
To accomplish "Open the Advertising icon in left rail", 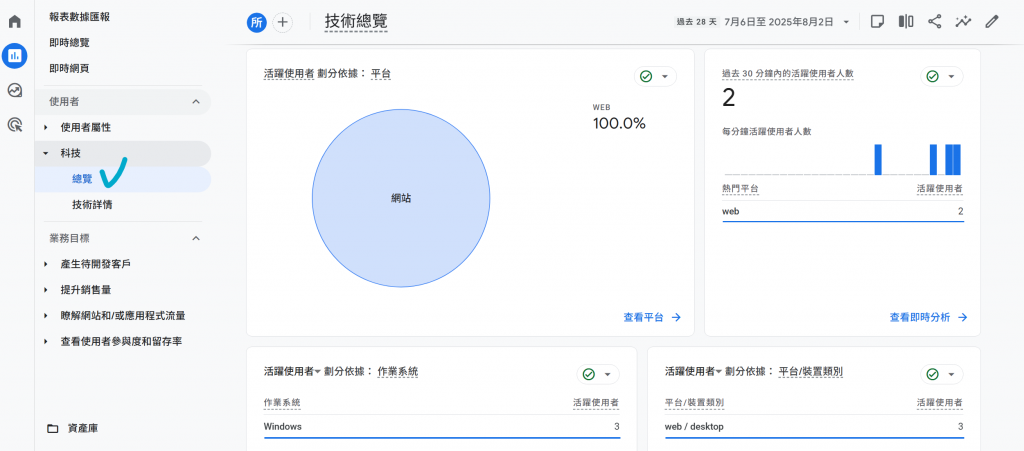I will click(15, 125).
